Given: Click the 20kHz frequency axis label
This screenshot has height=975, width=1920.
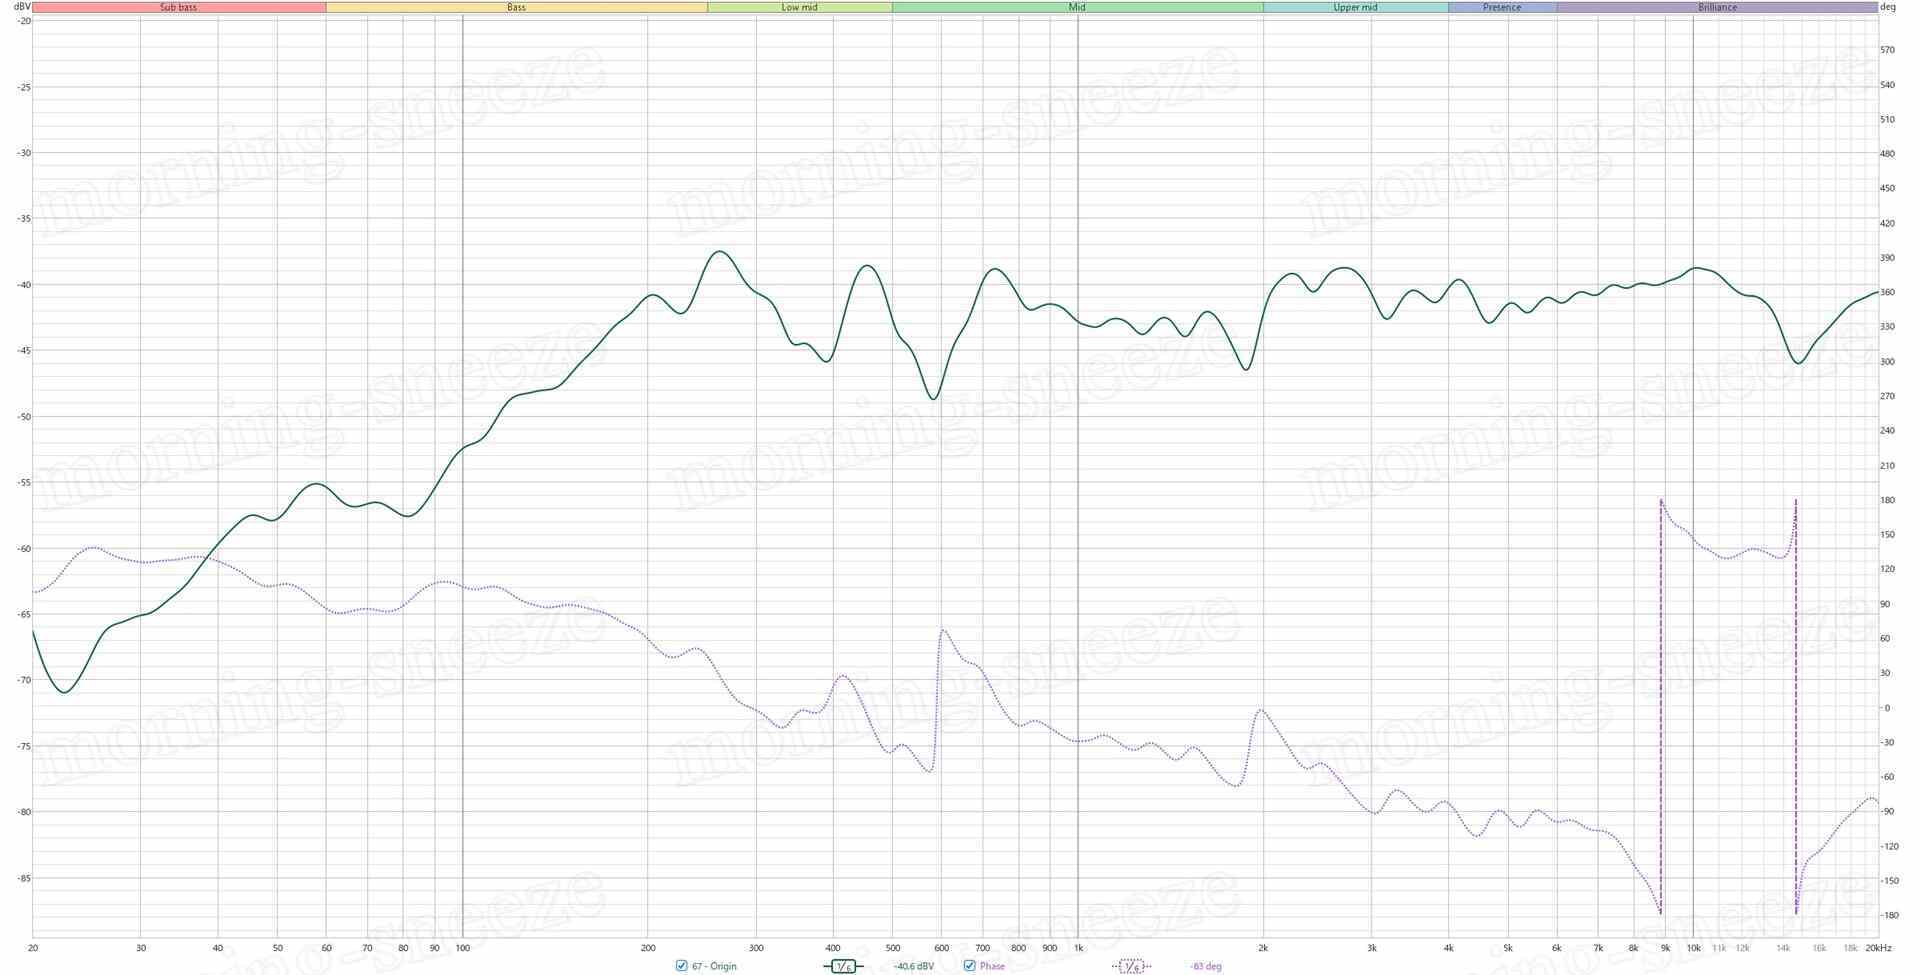Looking at the screenshot, I should (1878, 948).
